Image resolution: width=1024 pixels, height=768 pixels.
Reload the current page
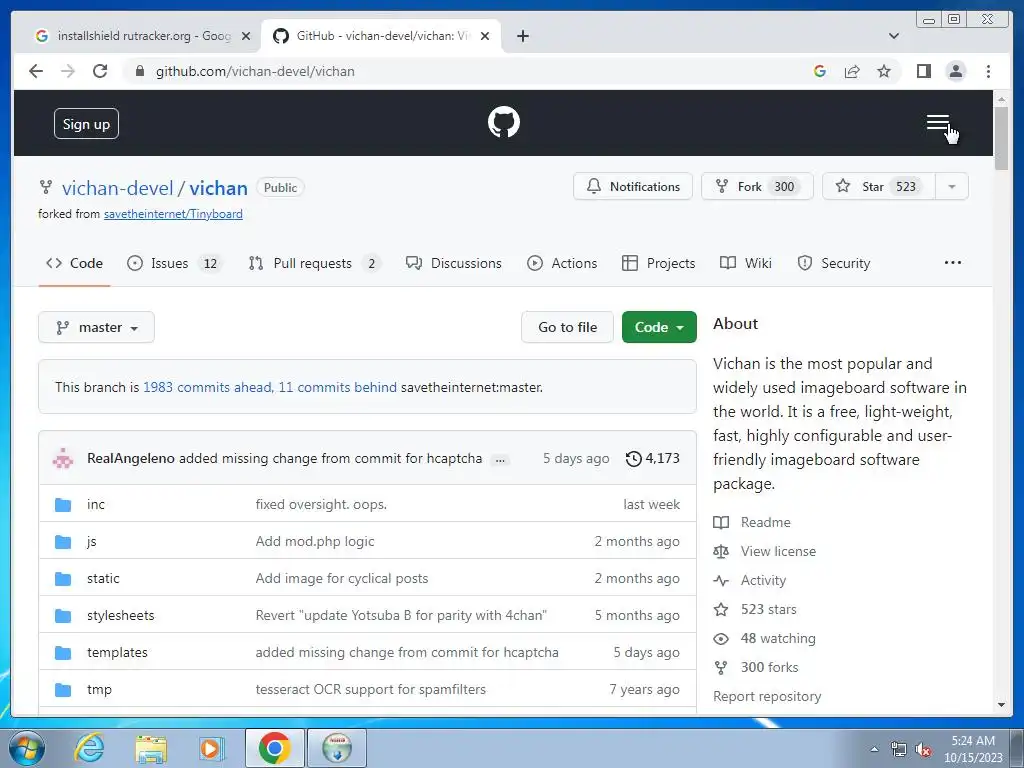(x=100, y=71)
